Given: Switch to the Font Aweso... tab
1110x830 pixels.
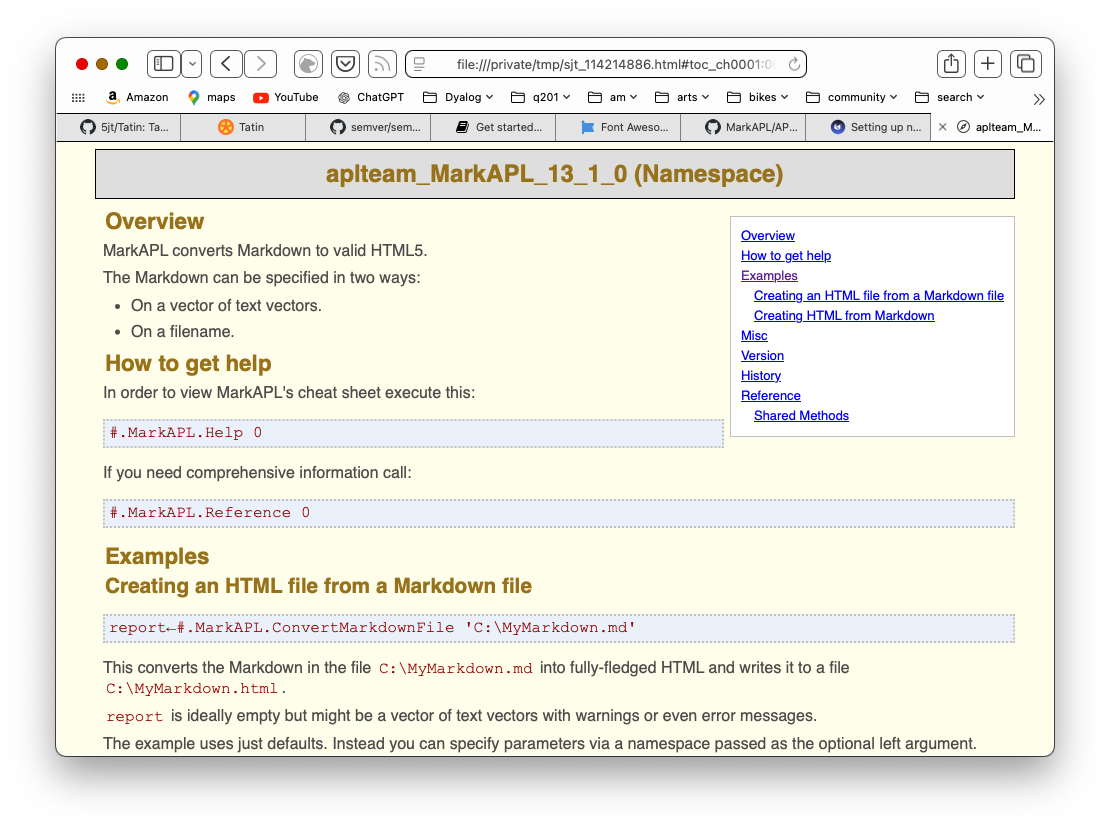Looking at the screenshot, I should 618,127.
